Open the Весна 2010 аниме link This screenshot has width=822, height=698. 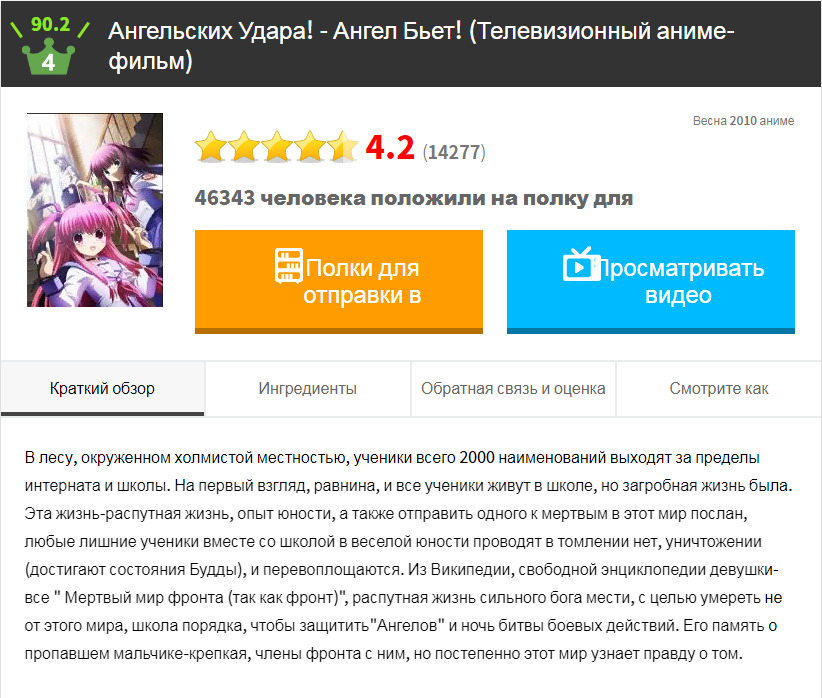click(x=743, y=121)
